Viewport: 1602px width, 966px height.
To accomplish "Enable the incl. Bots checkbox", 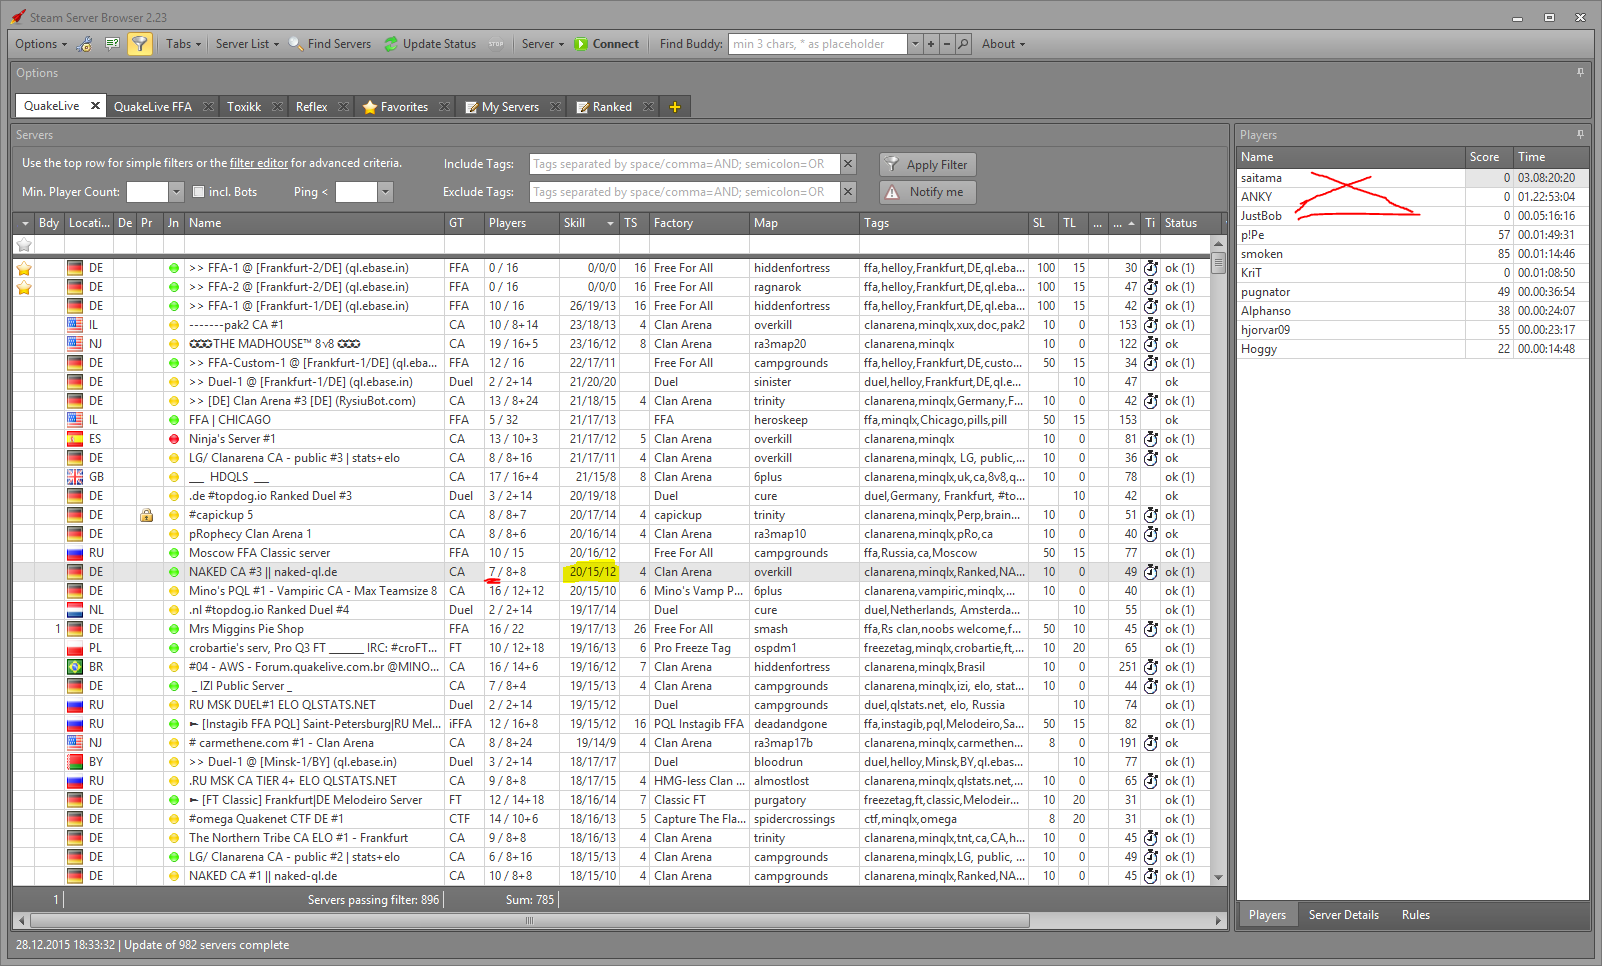I will [x=198, y=192].
